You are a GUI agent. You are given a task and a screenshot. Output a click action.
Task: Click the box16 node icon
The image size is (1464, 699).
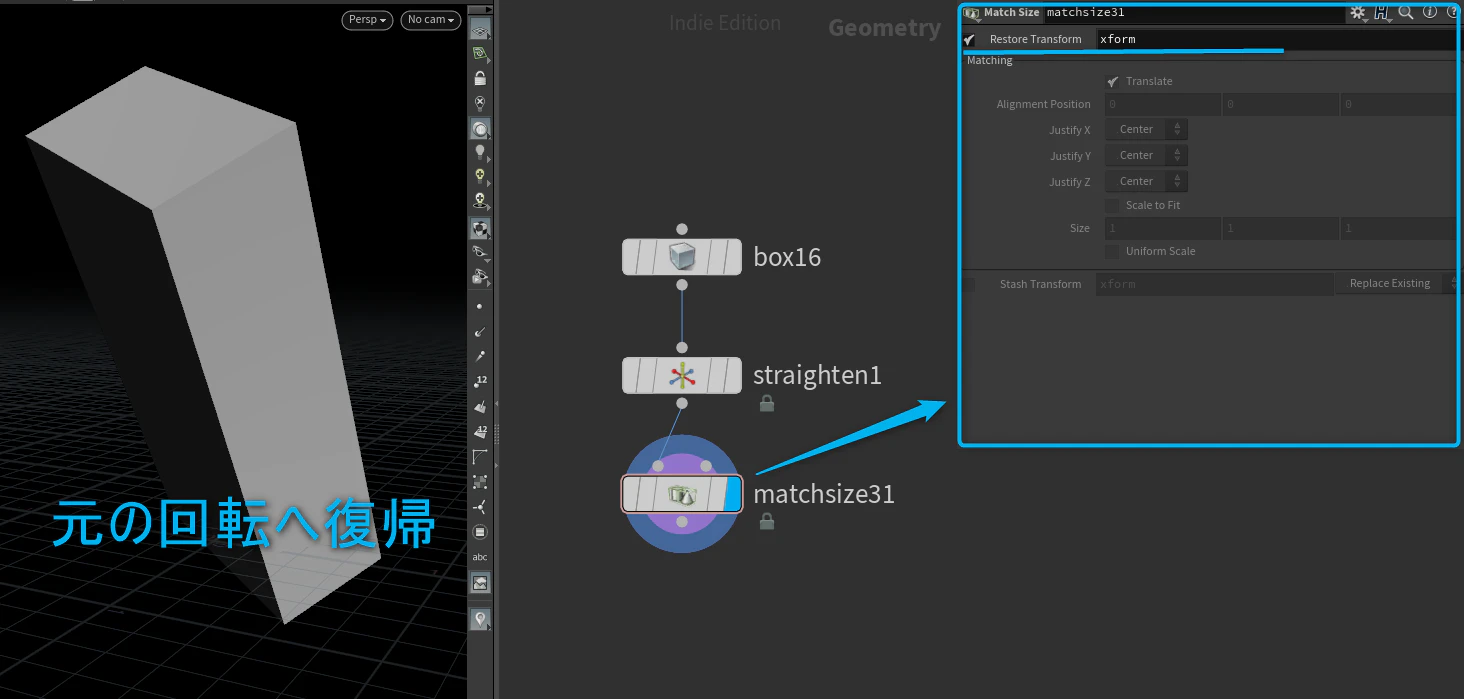682,257
